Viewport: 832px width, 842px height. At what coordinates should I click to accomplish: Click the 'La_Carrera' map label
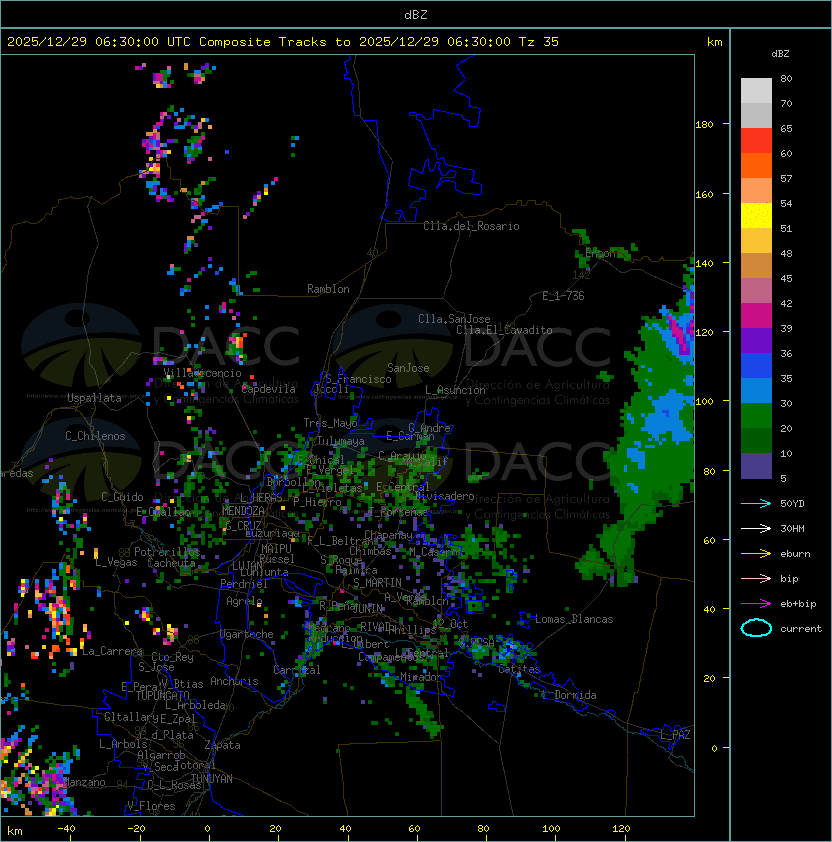pos(112,651)
